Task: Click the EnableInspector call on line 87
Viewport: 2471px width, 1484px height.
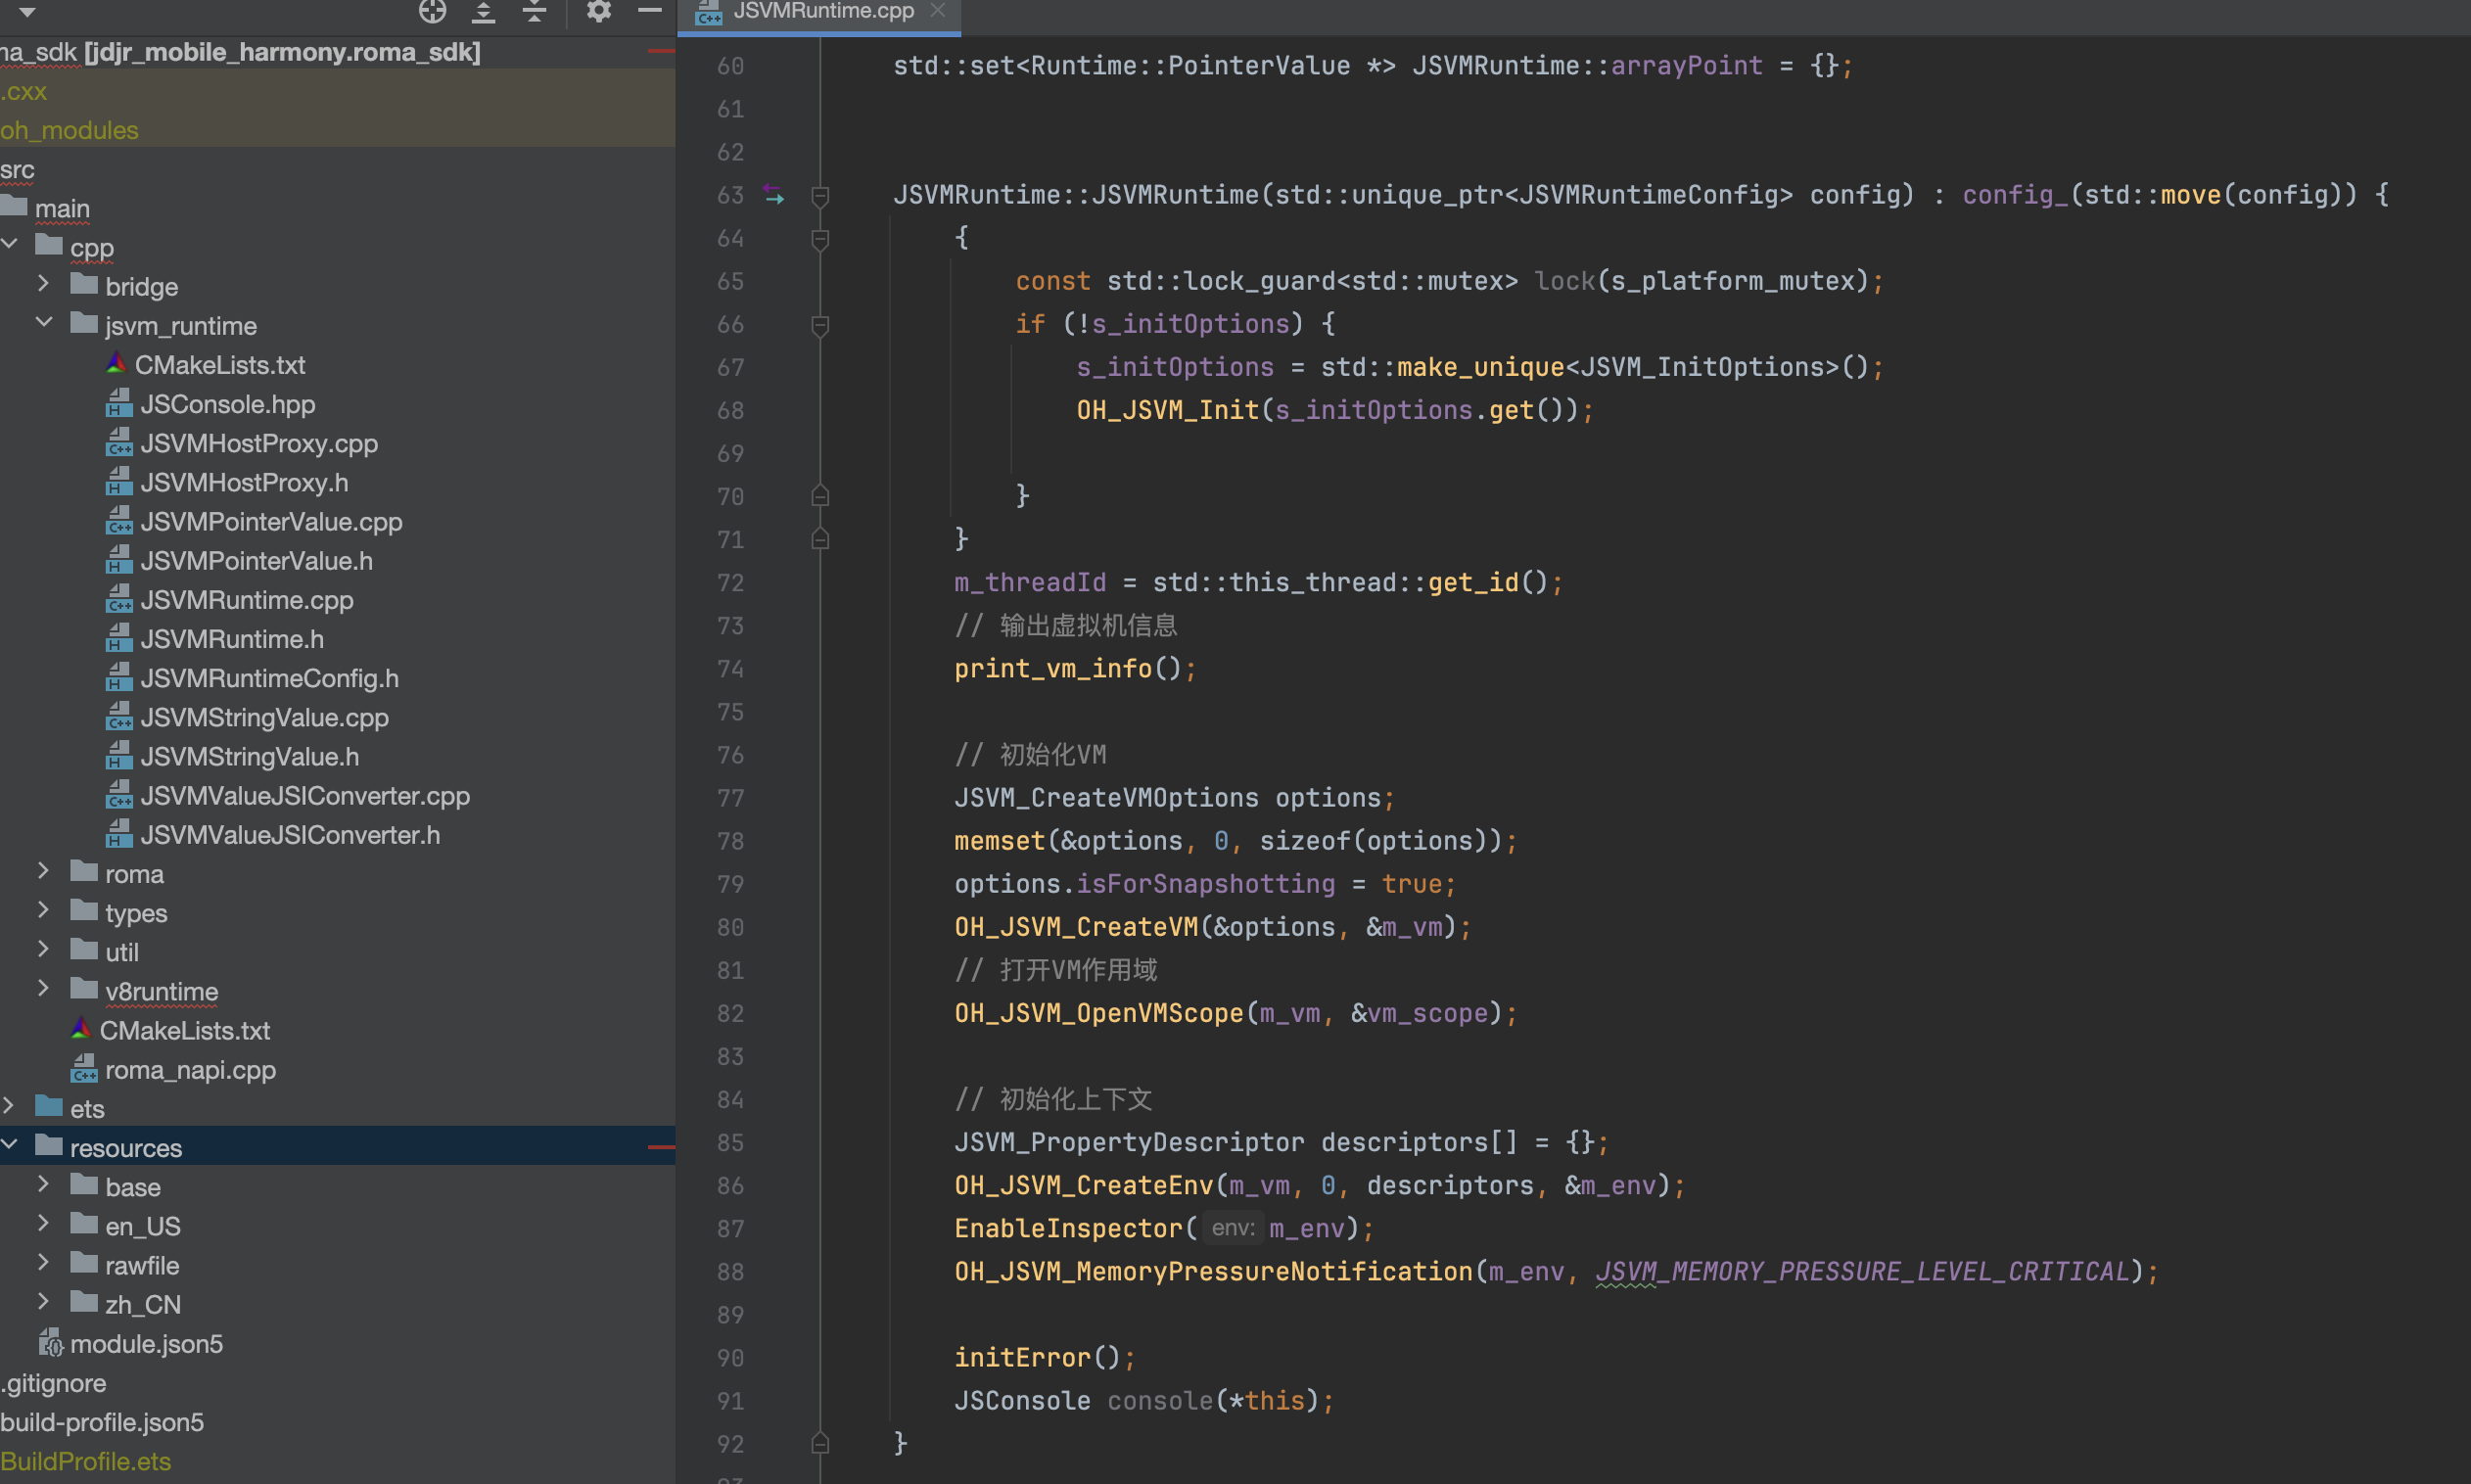Action: click(1068, 1228)
